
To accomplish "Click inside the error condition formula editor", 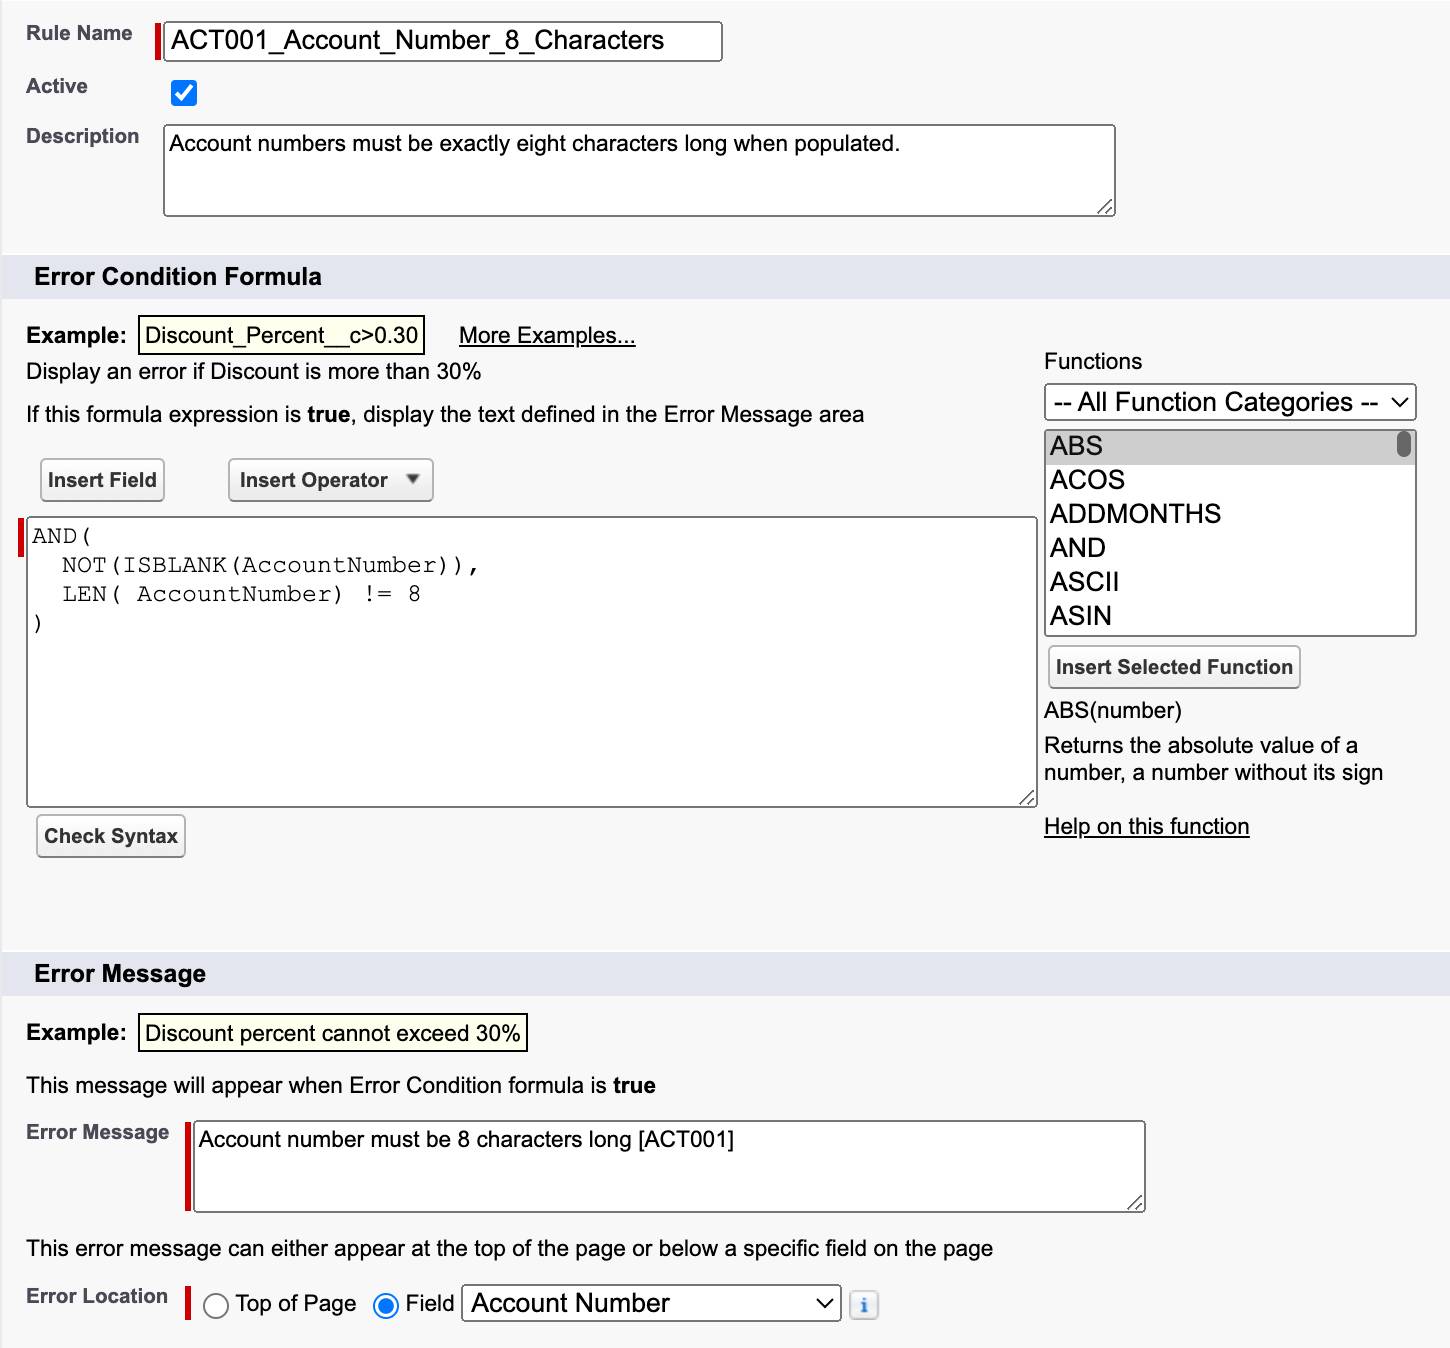I will 532,662.
